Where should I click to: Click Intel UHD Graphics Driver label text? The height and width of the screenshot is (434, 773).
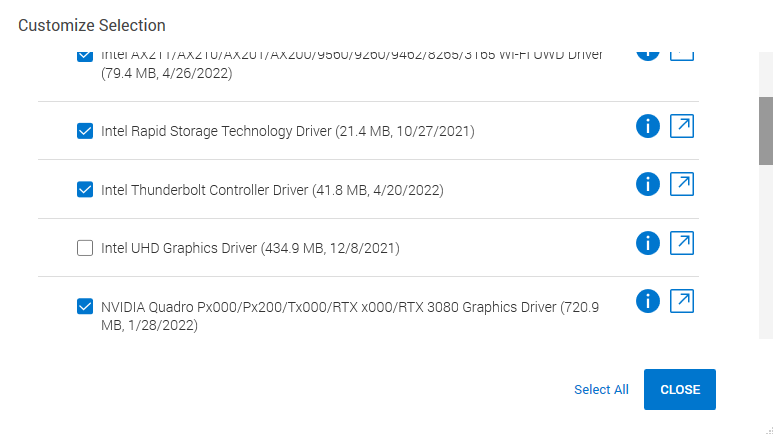(x=250, y=248)
